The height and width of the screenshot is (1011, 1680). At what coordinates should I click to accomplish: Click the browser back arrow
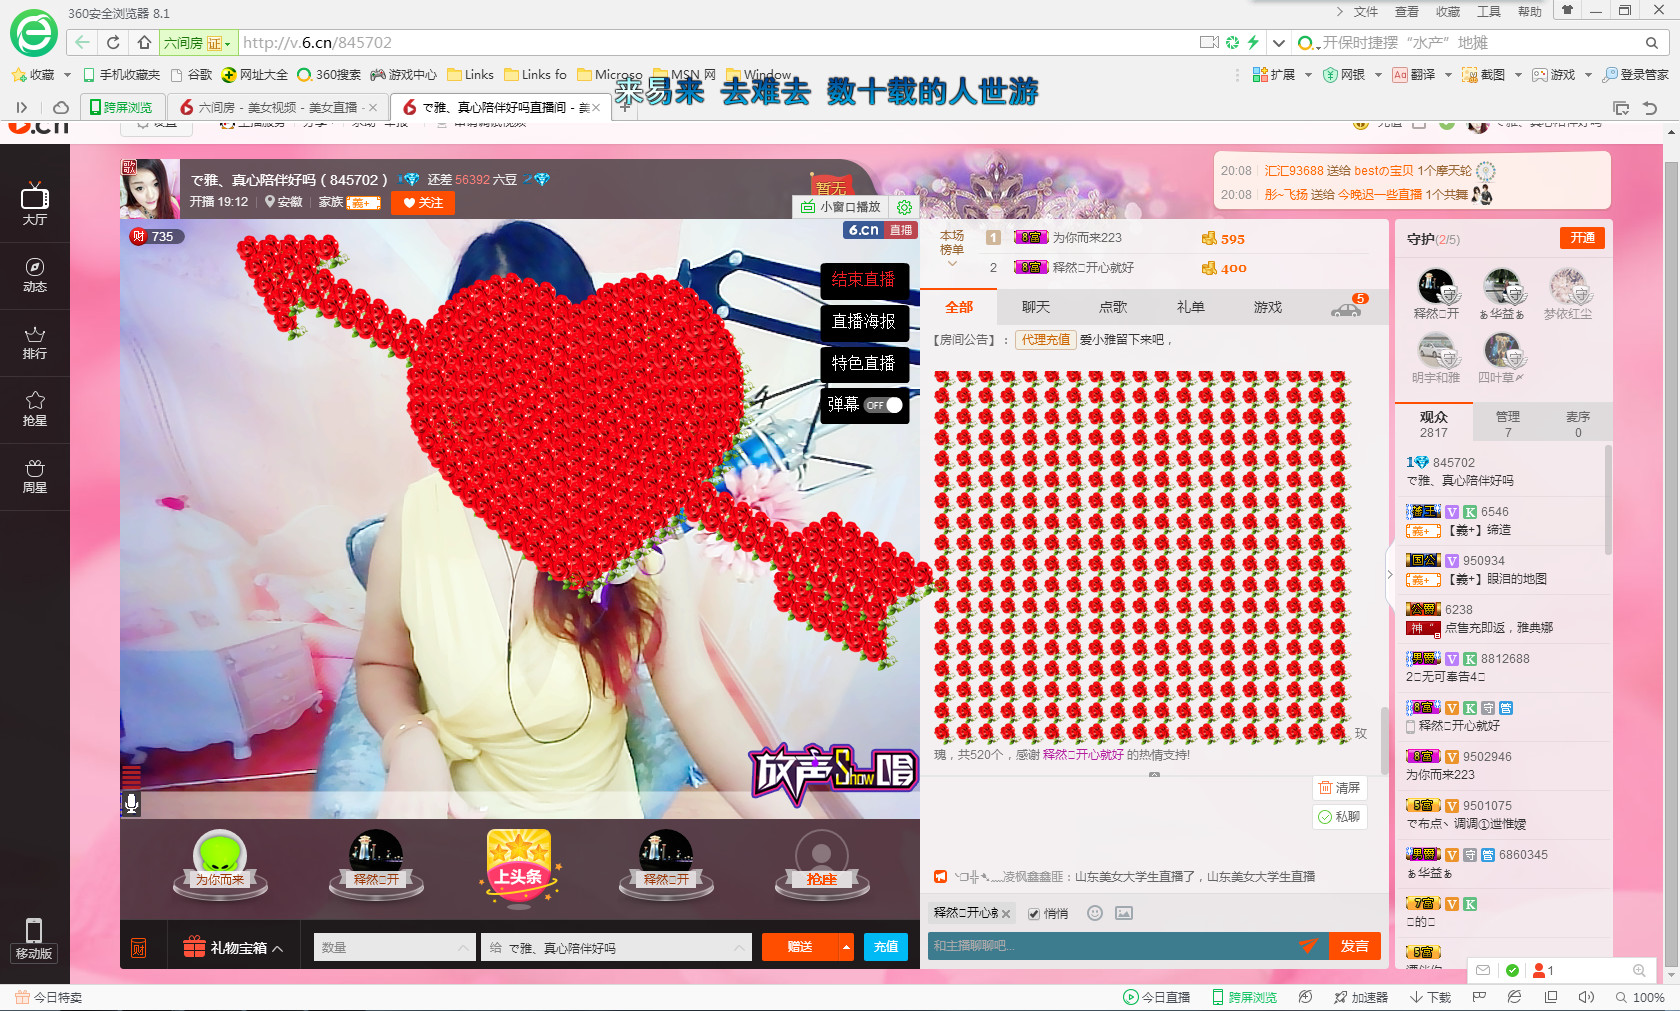[82, 42]
